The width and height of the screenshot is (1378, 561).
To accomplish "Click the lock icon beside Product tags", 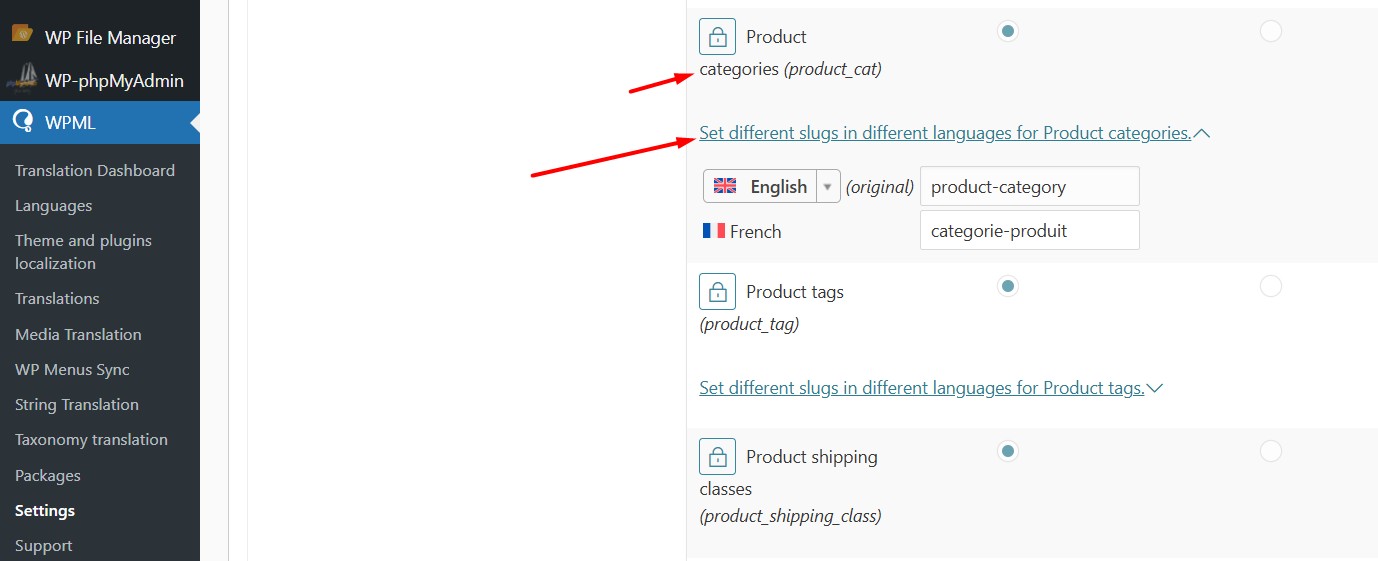I will [717, 292].
